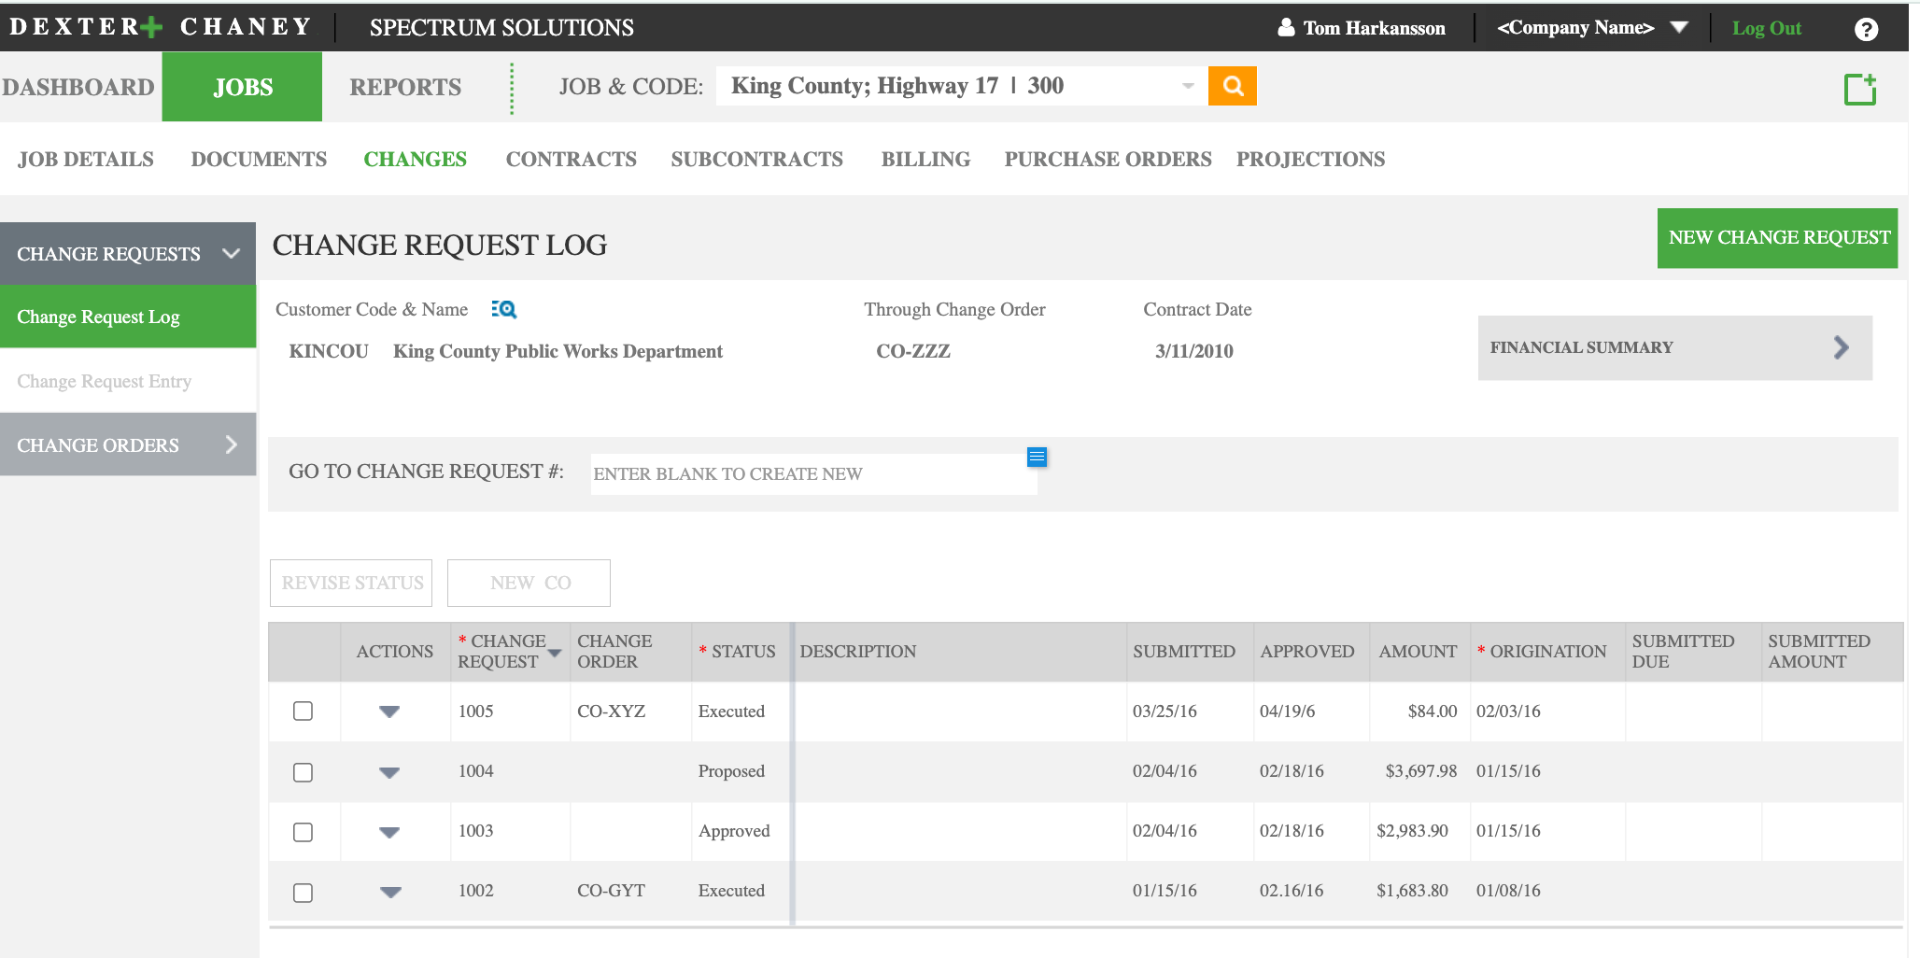1920x958 pixels.
Task: Click the Tom Harkansson user name
Action: coord(1374,28)
